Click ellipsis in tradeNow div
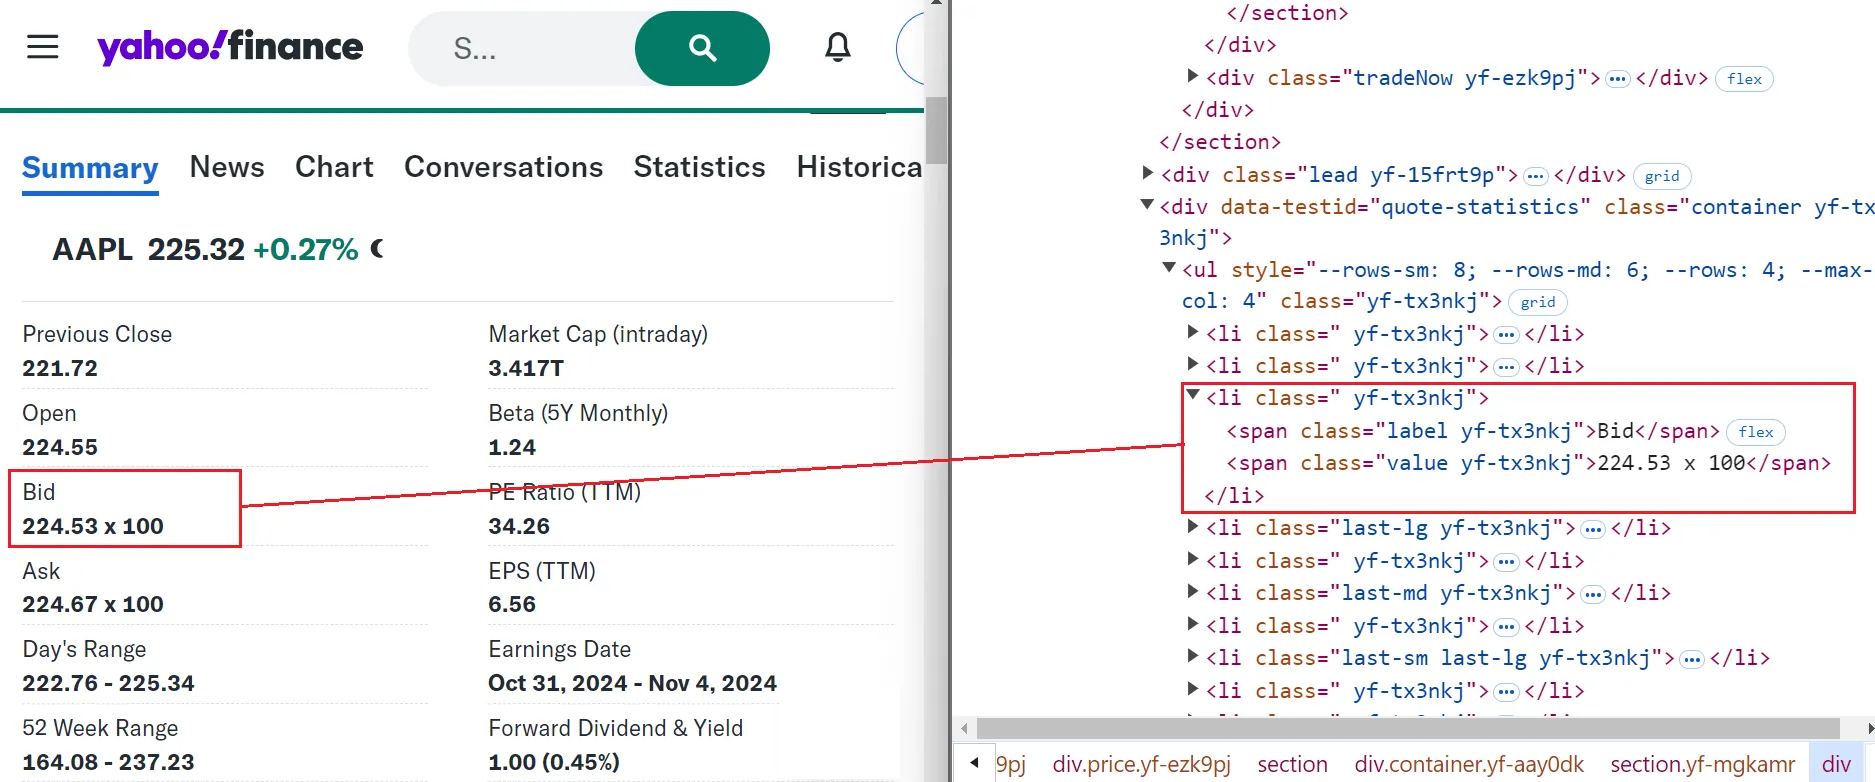Viewport: 1875px width, 782px height. tap(1617, 79)
